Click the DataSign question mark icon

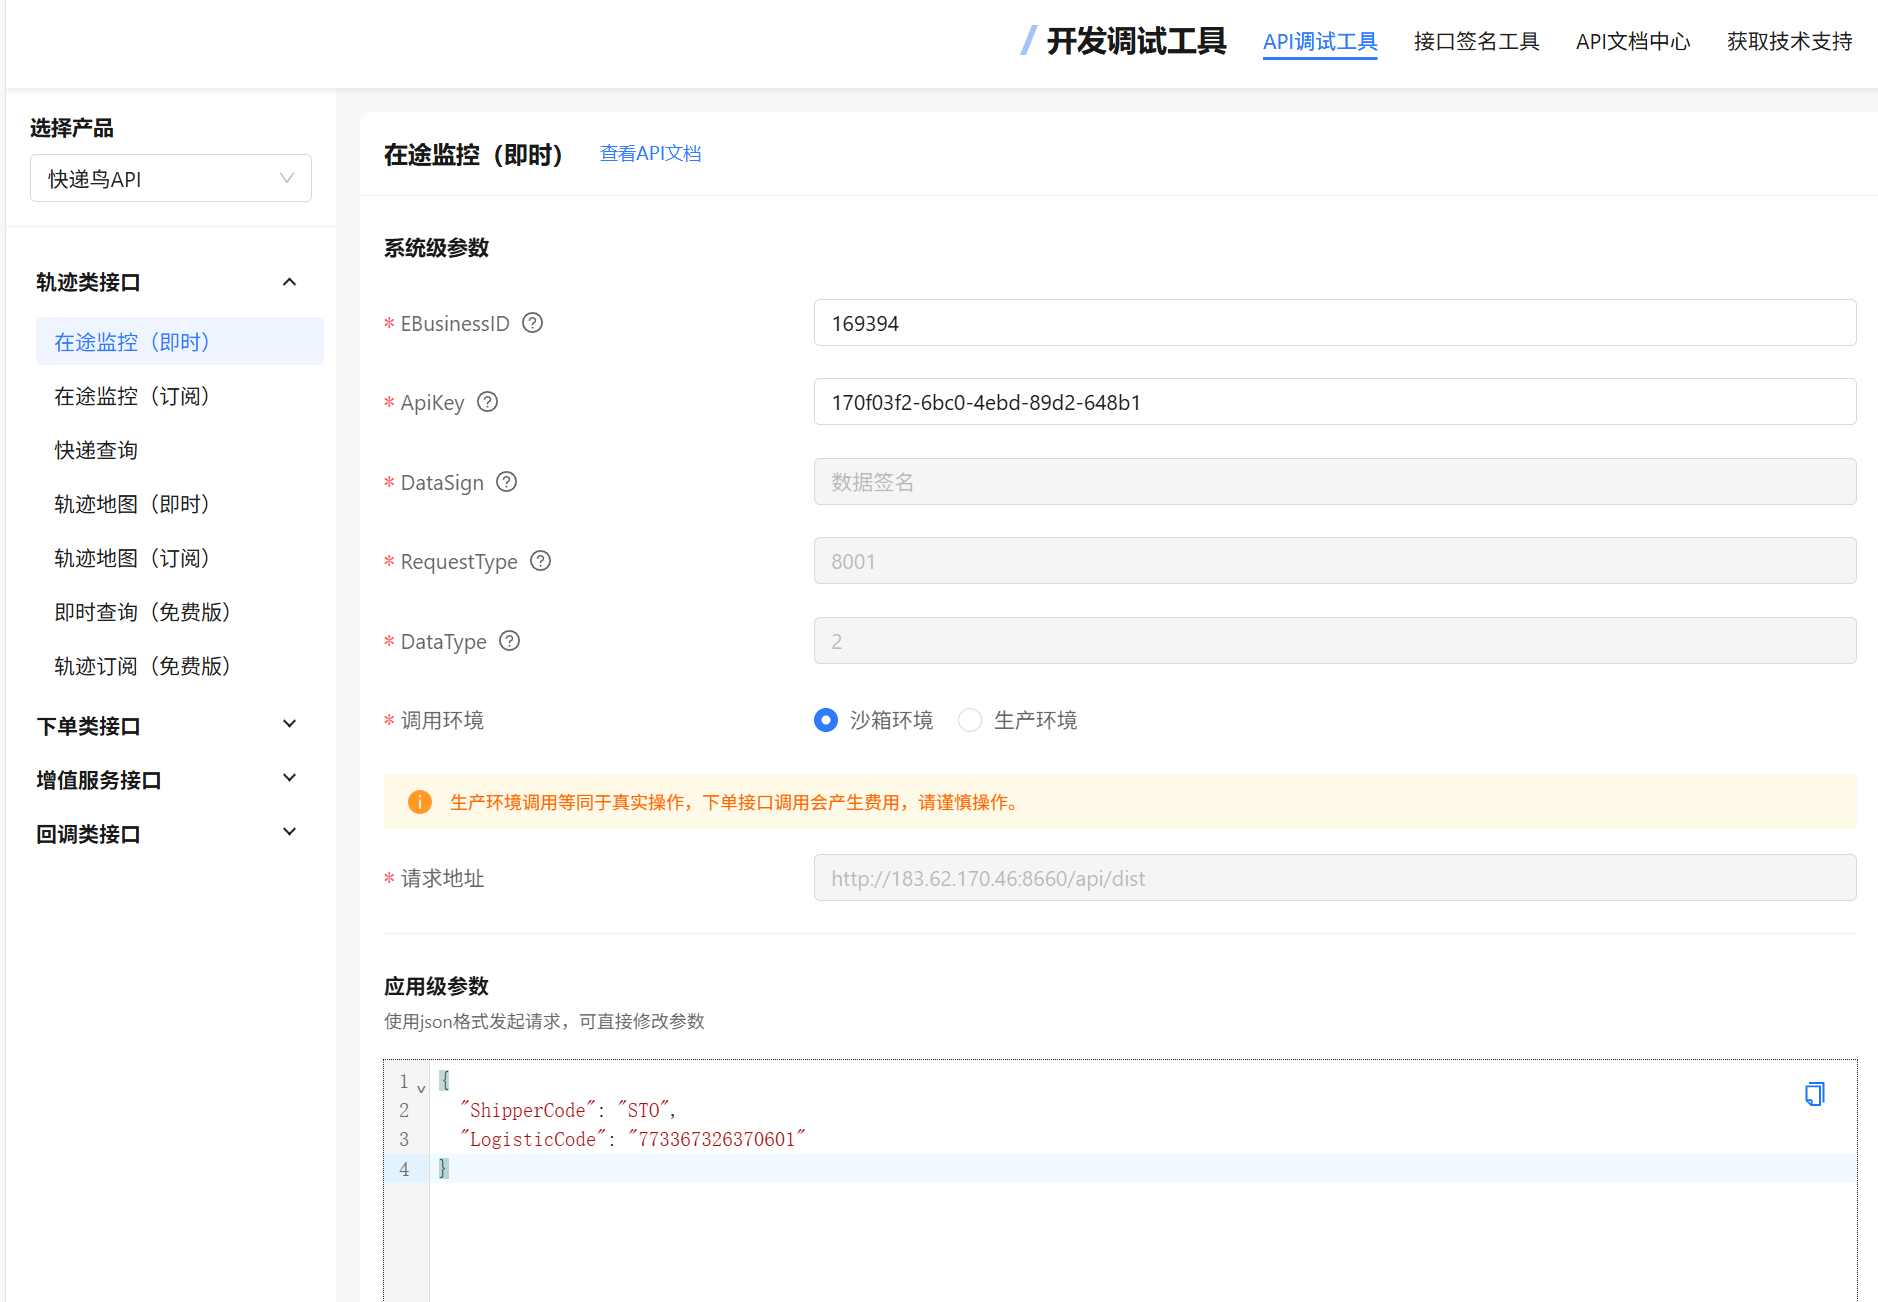(x=507, y=482)
